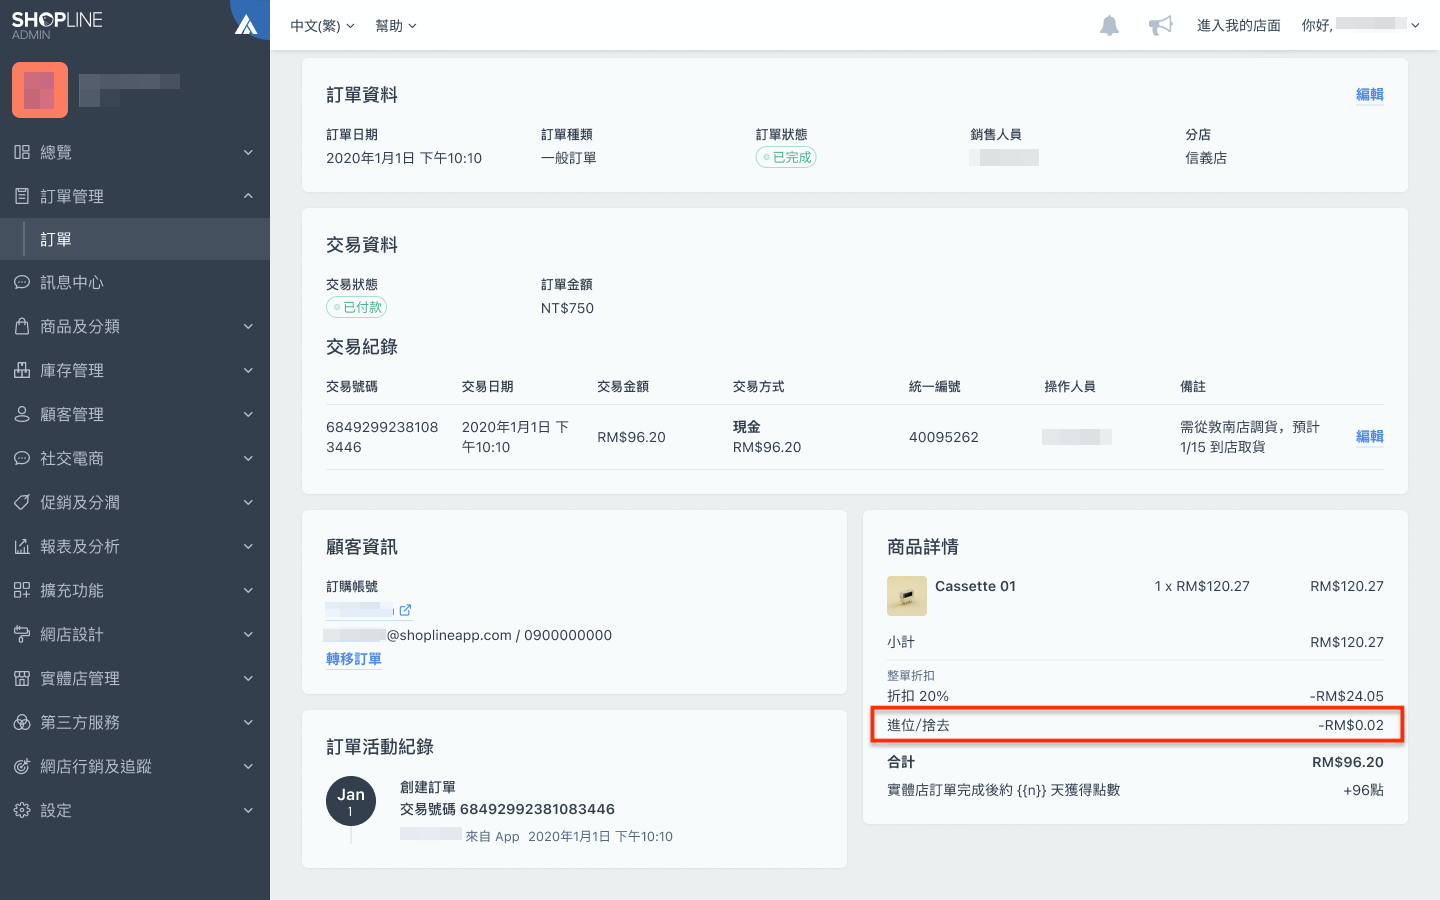Click the +96點 points value
The image size is (1440, 900).
pos(1363,790)
